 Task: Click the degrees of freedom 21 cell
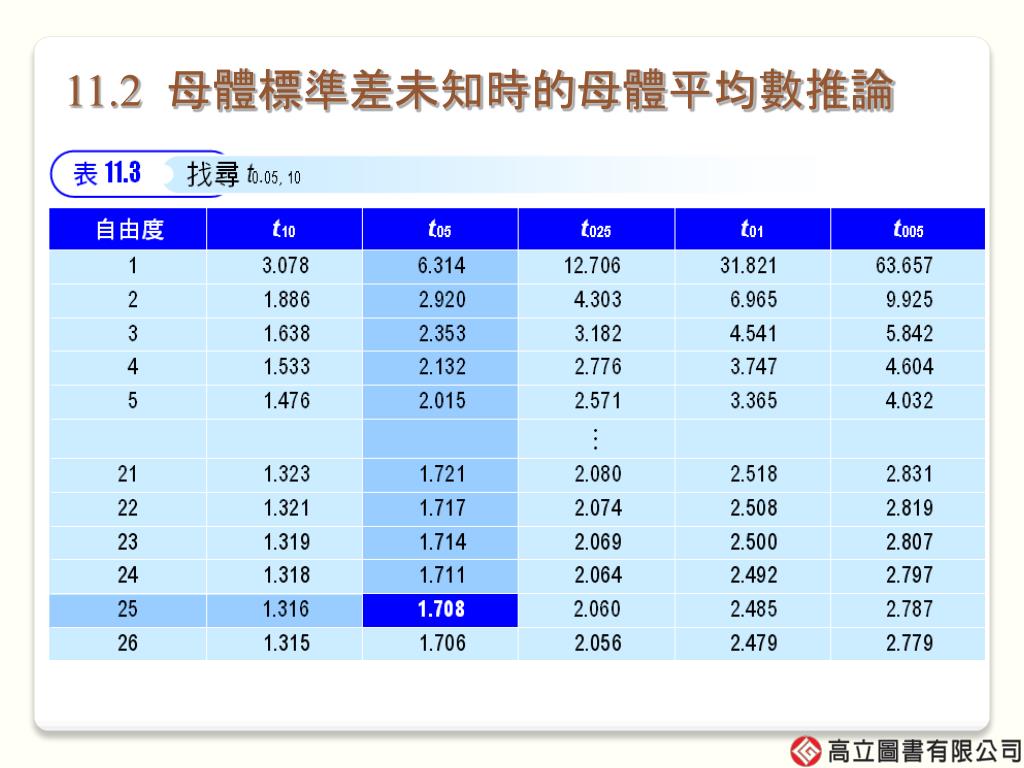click(x=128, y=474)
